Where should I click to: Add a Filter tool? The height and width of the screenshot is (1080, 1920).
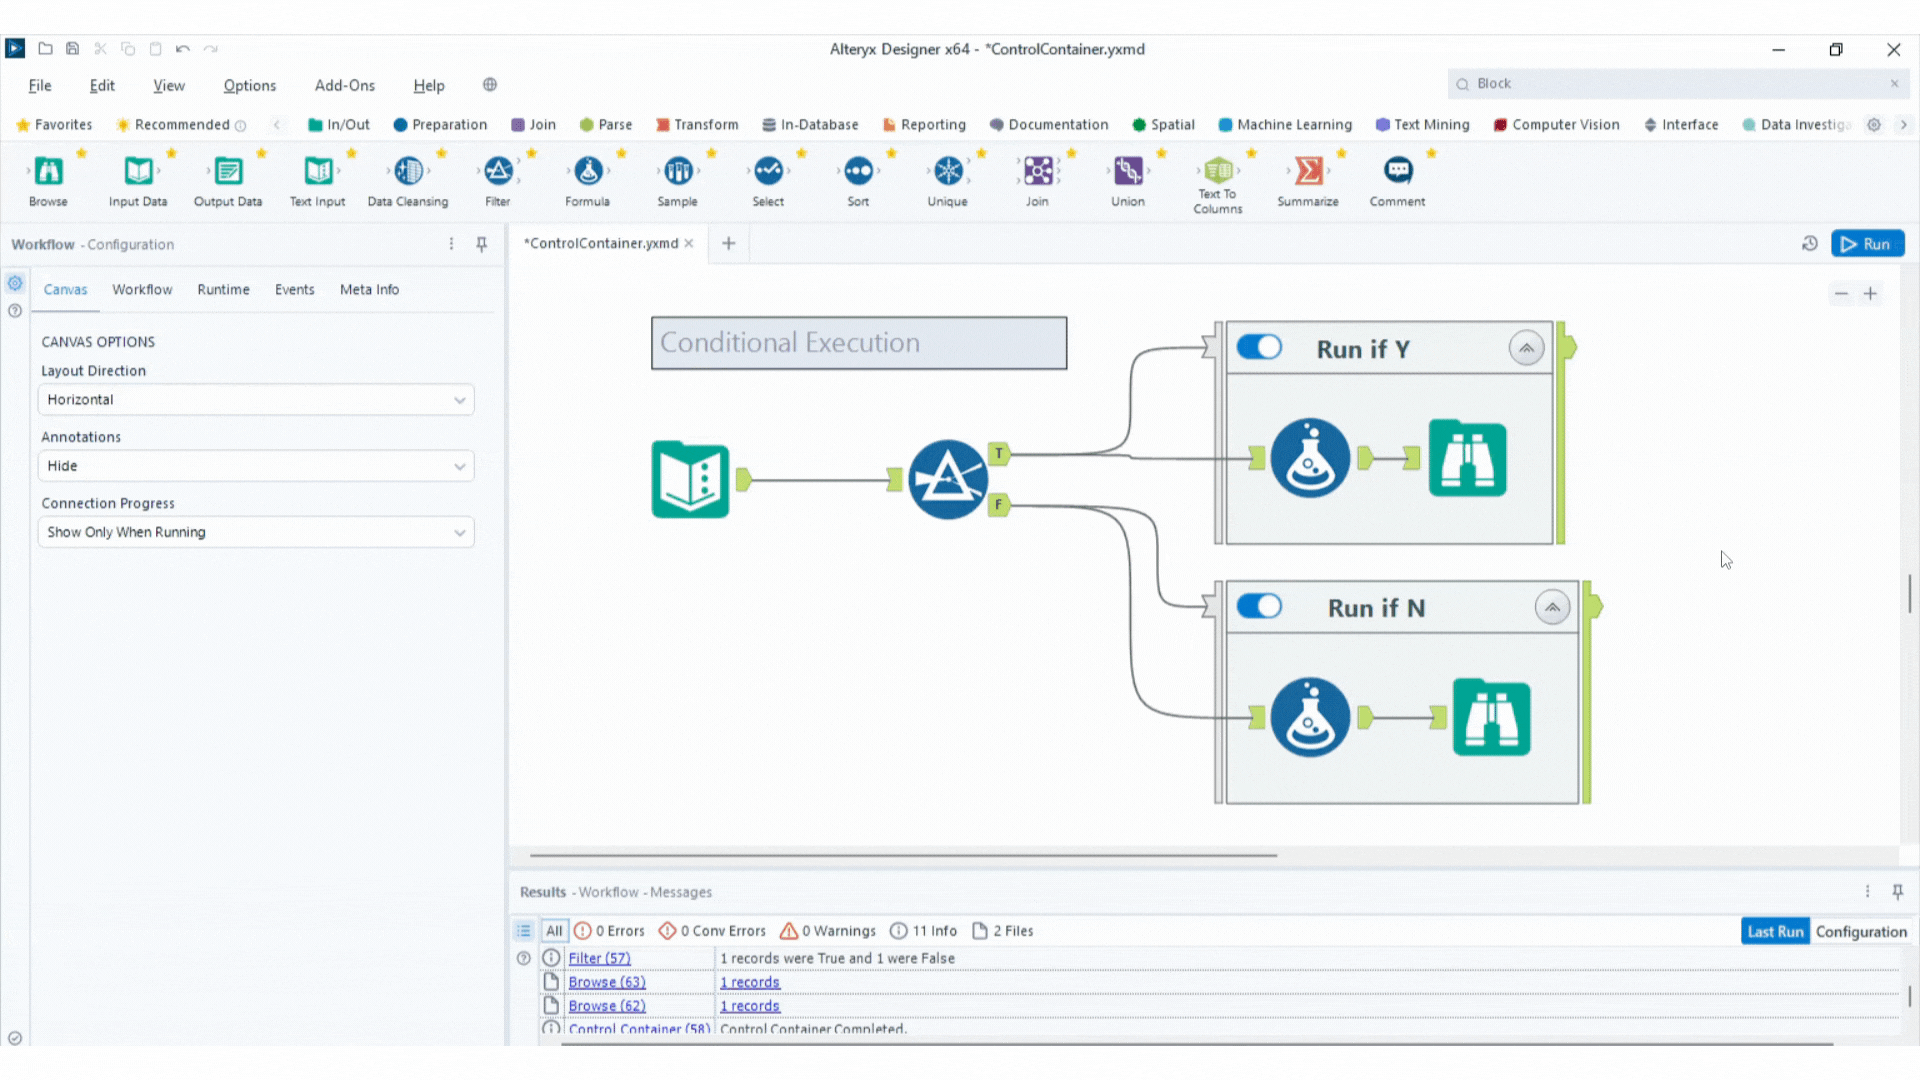point(497,175)
